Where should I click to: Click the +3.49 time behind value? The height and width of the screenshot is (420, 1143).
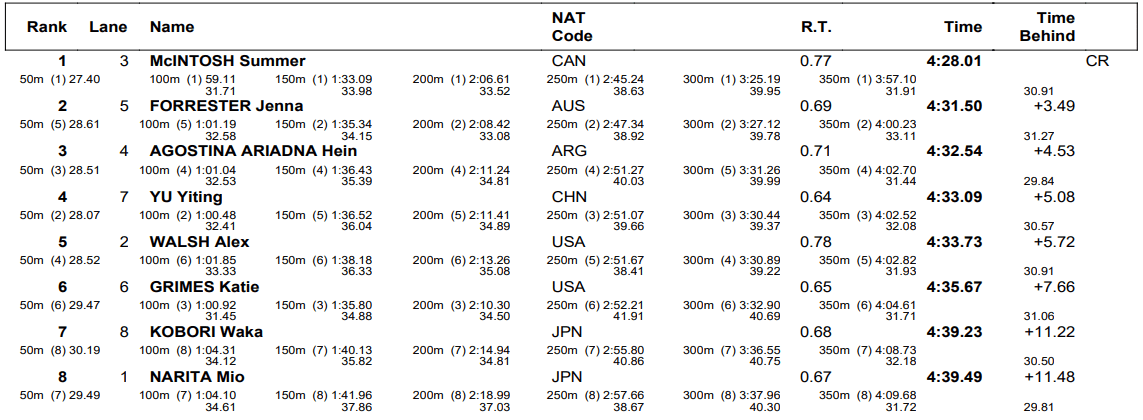pyautogui.click(x=1054, y=106)
